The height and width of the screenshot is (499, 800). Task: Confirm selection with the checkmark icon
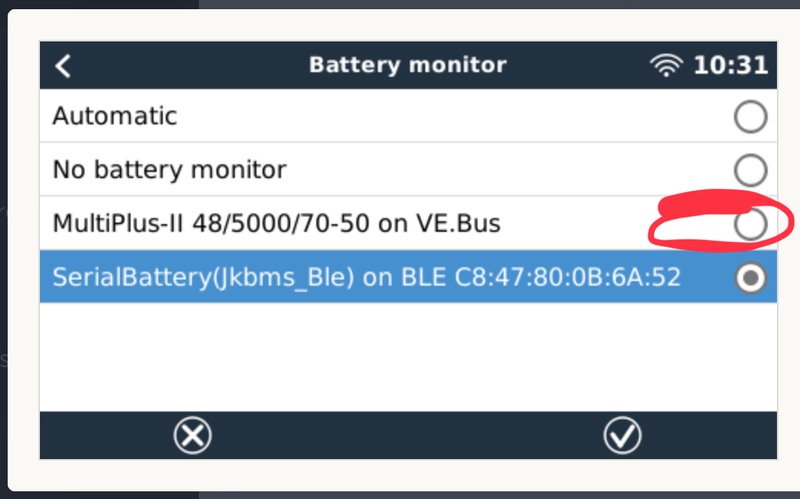pos(623,435)
